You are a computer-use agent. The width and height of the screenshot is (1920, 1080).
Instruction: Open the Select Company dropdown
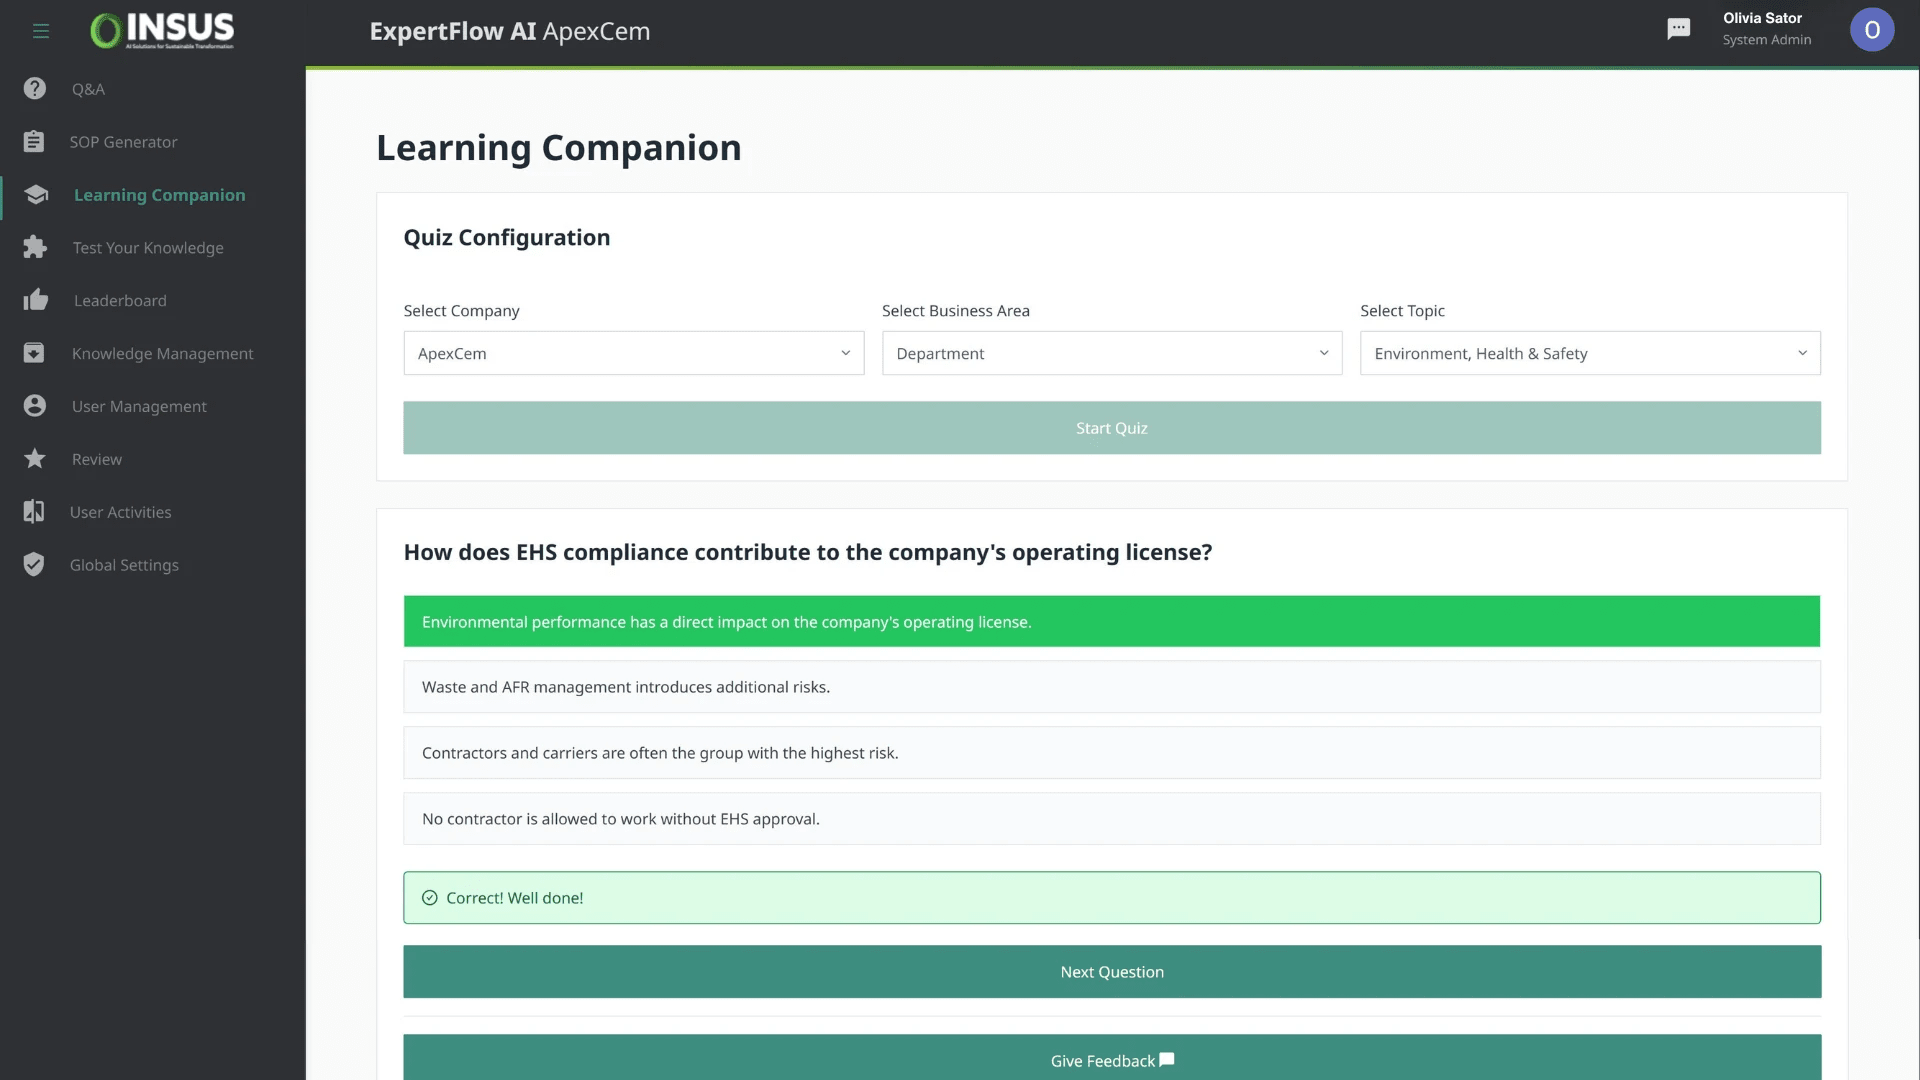[634, 353]
